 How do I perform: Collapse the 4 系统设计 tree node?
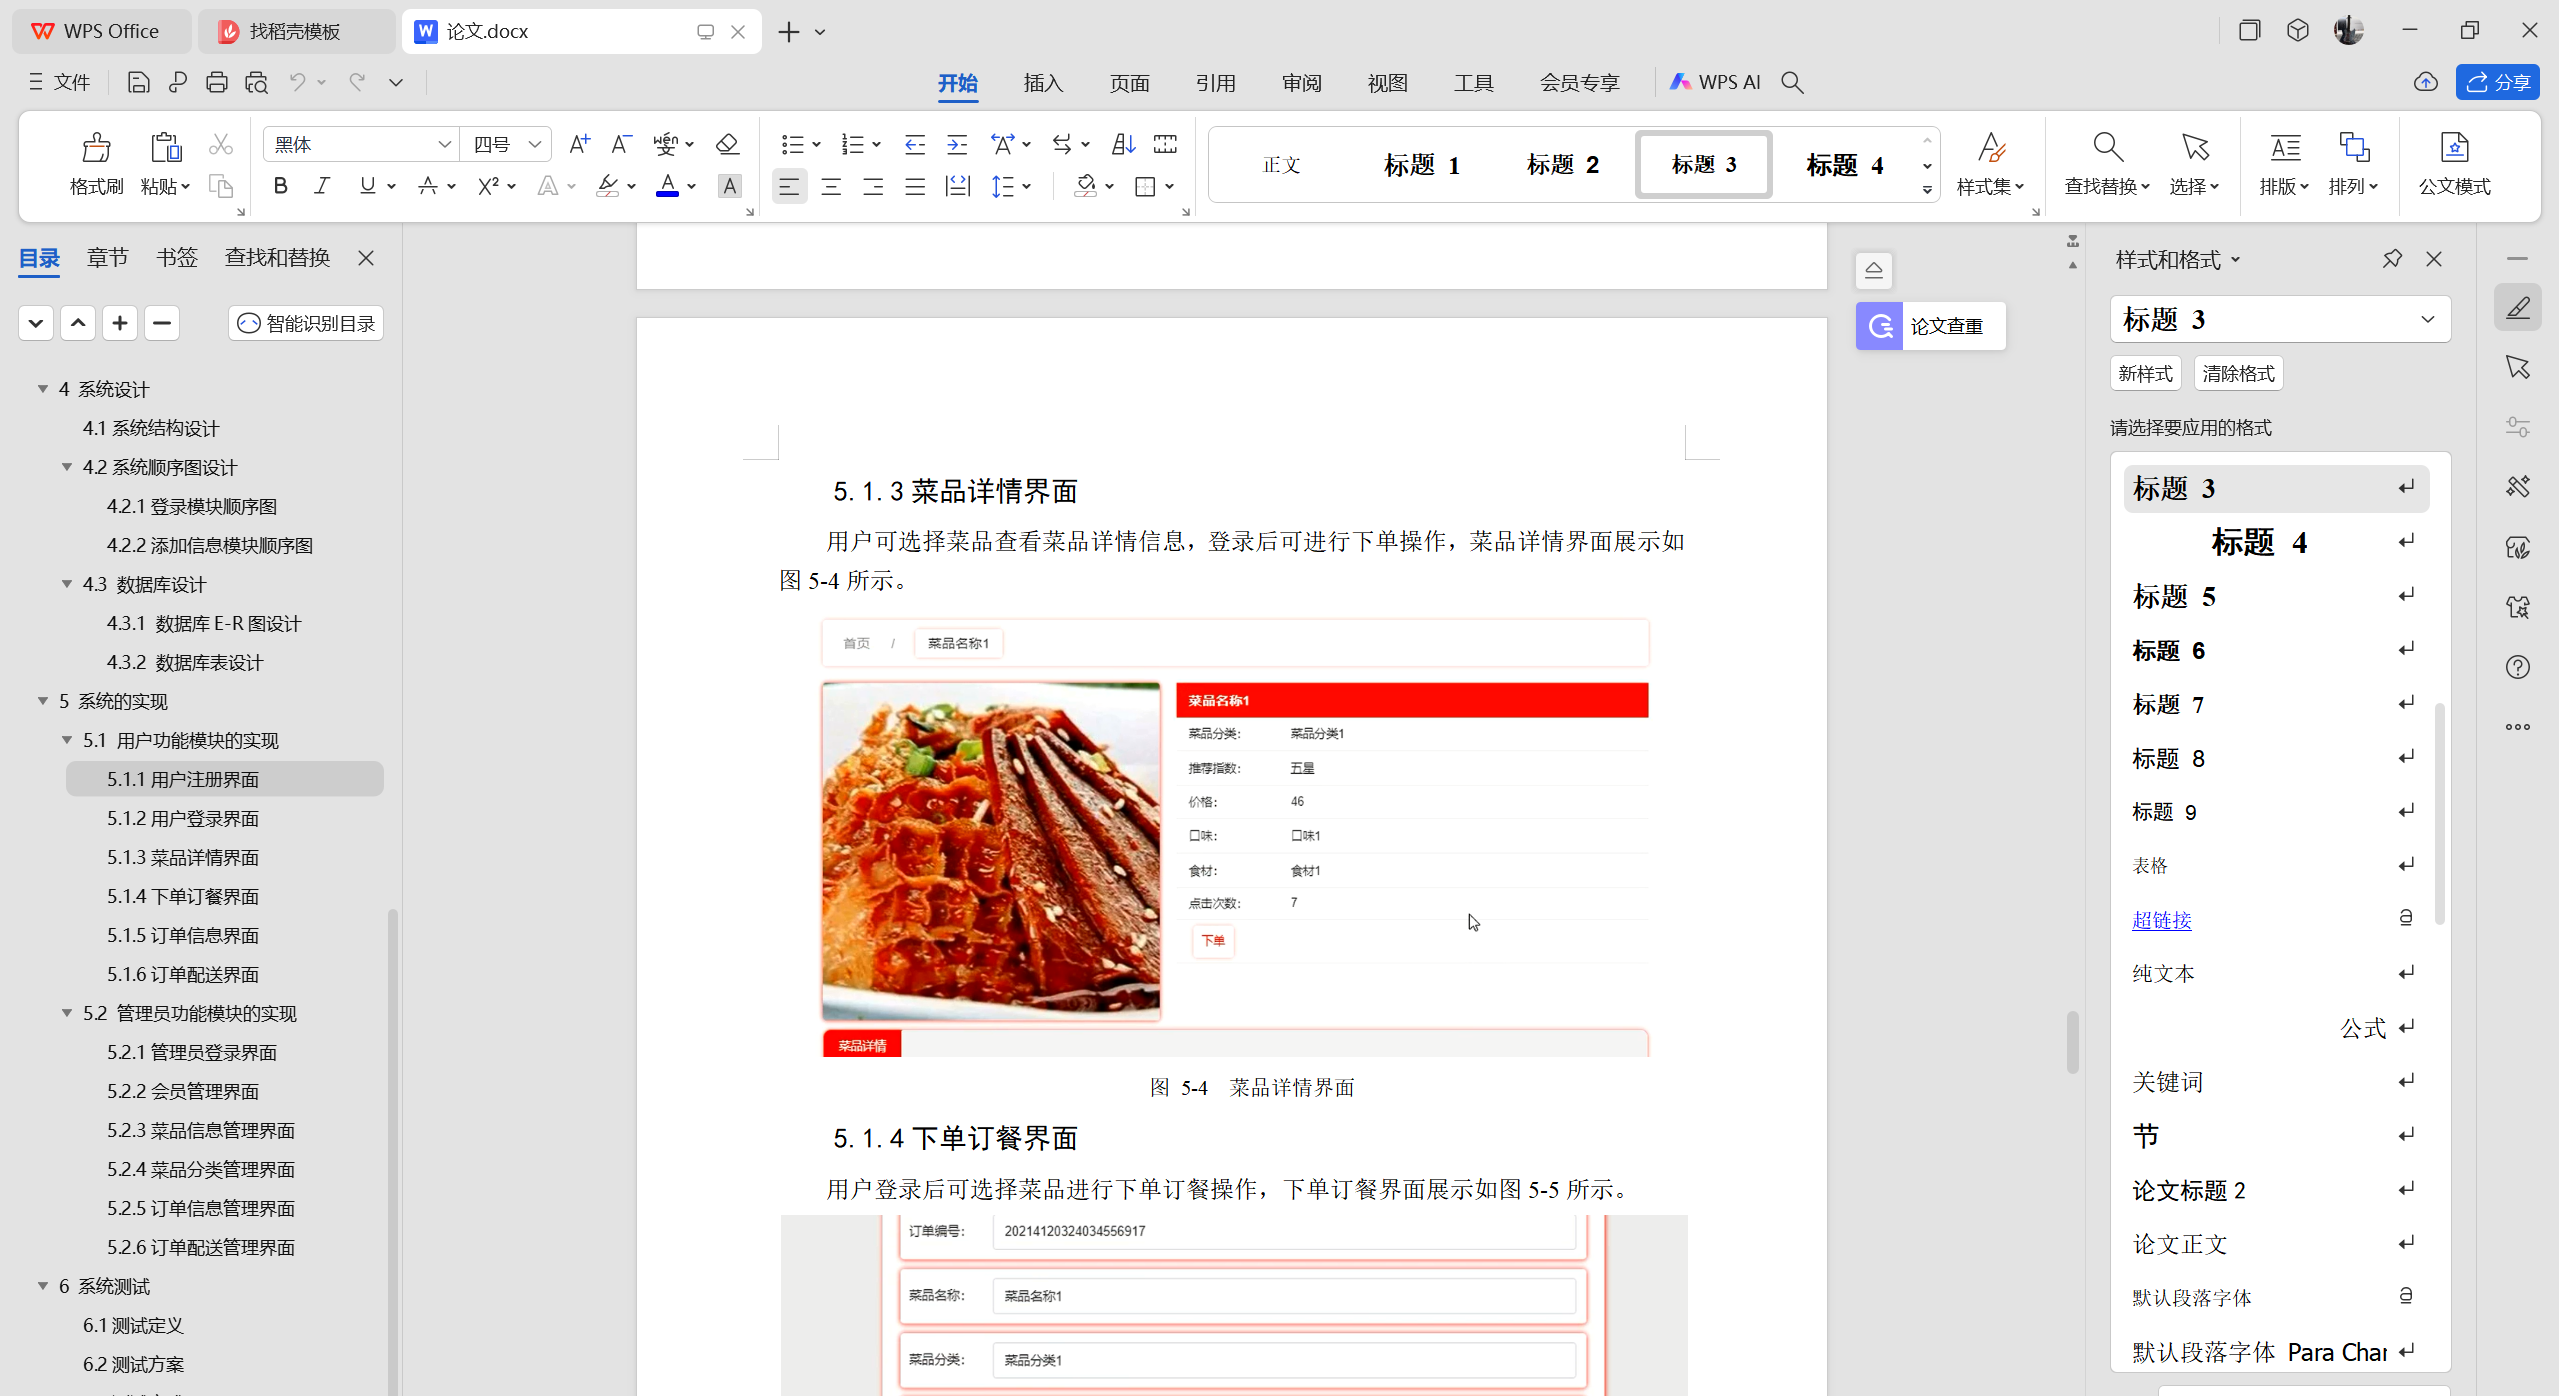click(43, 389)
